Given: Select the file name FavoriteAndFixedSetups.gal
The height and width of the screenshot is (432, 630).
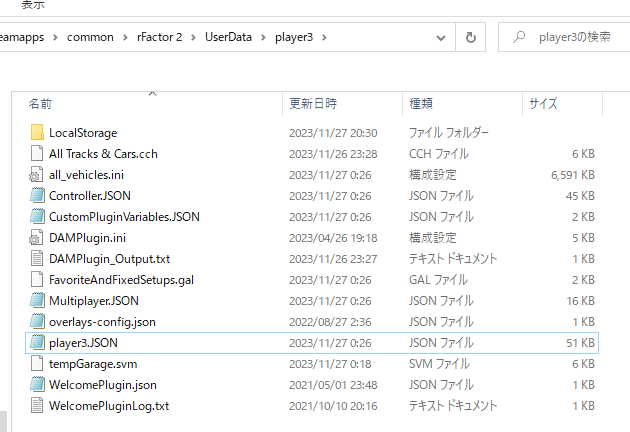Looking at the screenshot, I should coord(121,280).
